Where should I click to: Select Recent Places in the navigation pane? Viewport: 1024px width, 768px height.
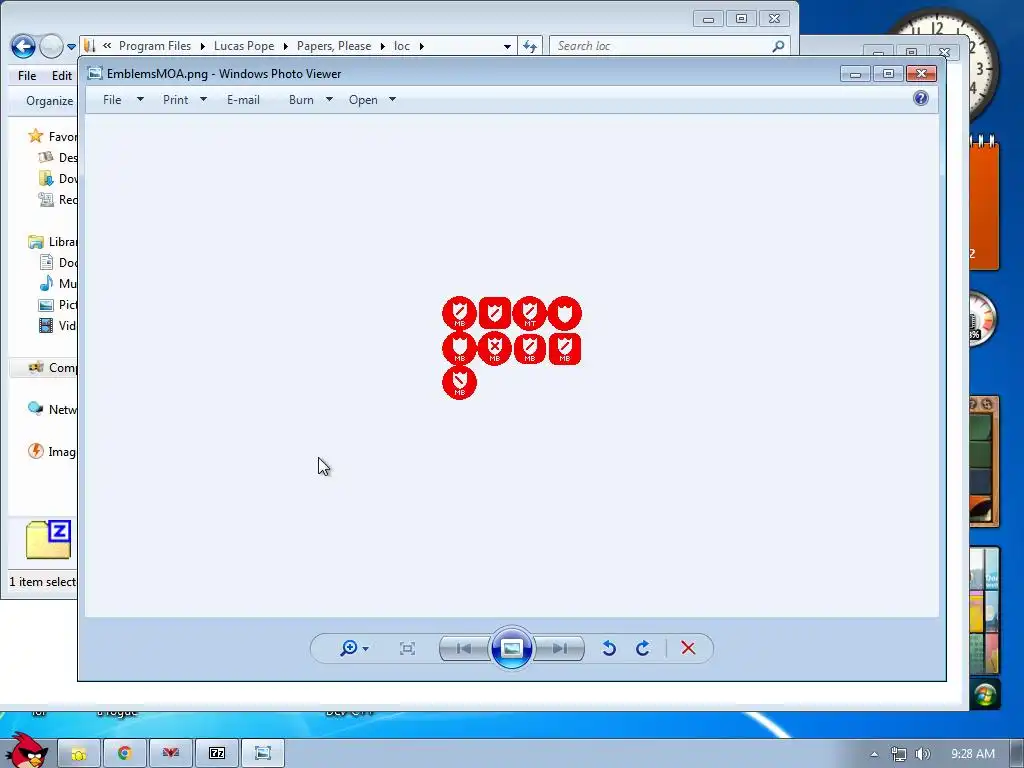(x=57, y=199)
